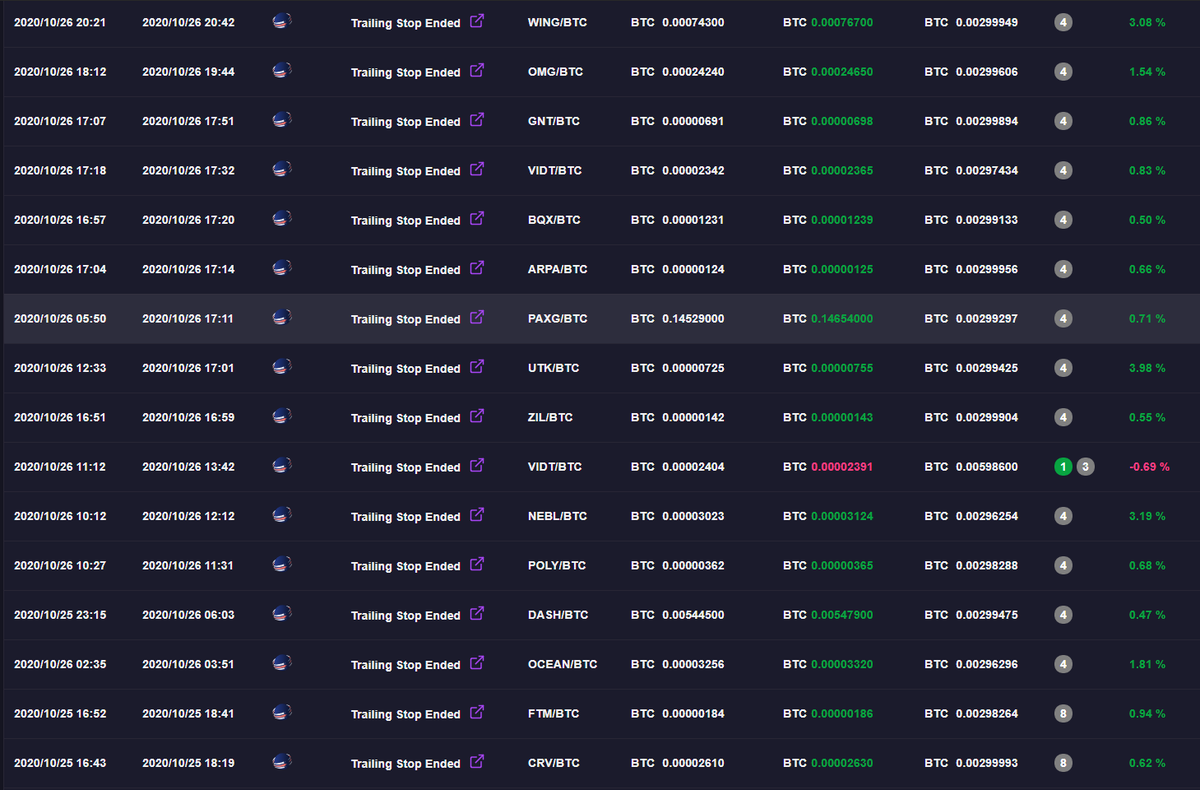This screenshot has height=790, width=1200.
Task: Open external link icon for POLY/BTC trade
Action: [477, 564]
